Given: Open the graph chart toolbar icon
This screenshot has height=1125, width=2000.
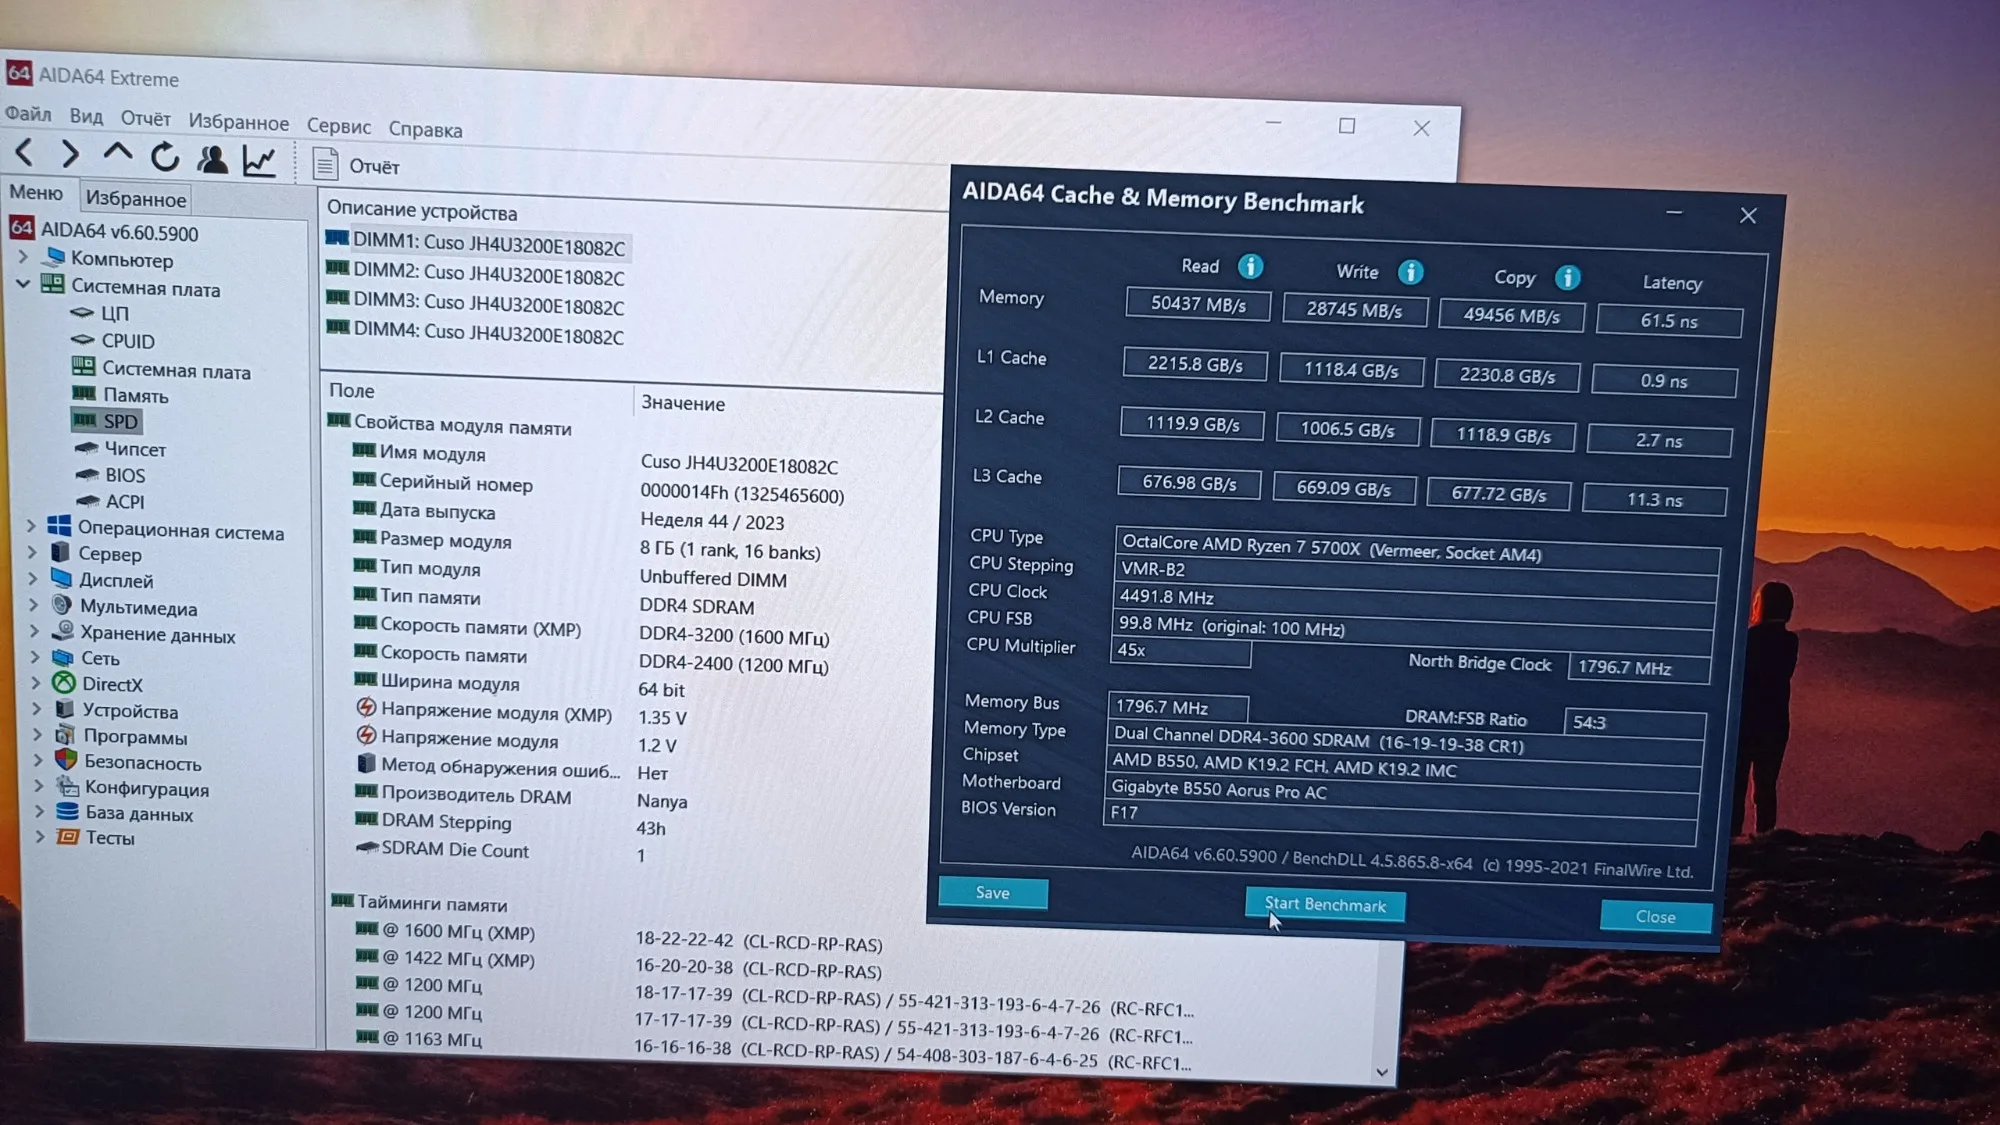Looking at the screenshot, I should (259, 161).
